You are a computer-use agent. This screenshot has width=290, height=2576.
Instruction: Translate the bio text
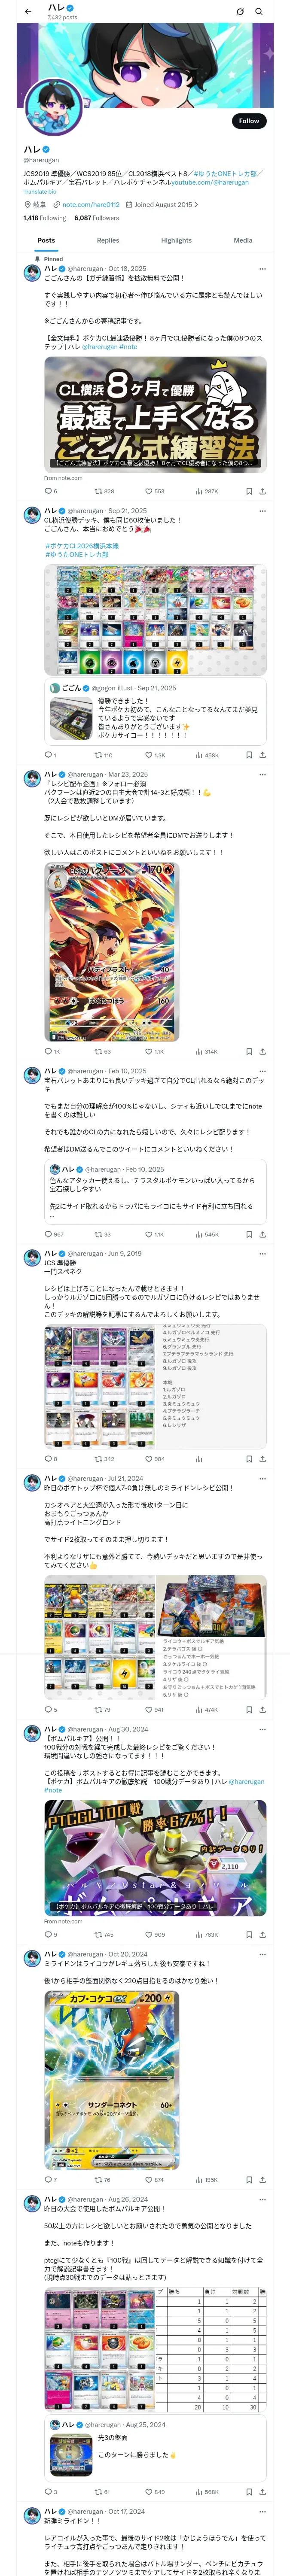coord(40,191)
